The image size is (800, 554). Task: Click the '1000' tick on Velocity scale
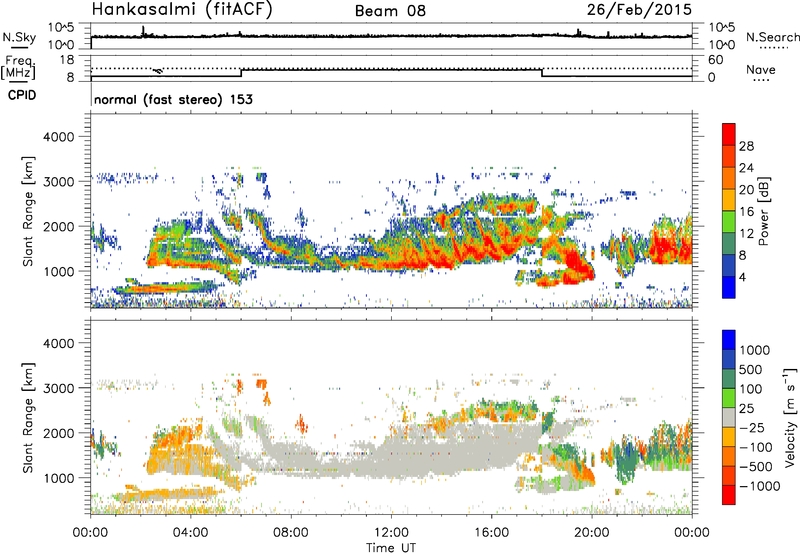pyautogui.click(x=755, y=350)
